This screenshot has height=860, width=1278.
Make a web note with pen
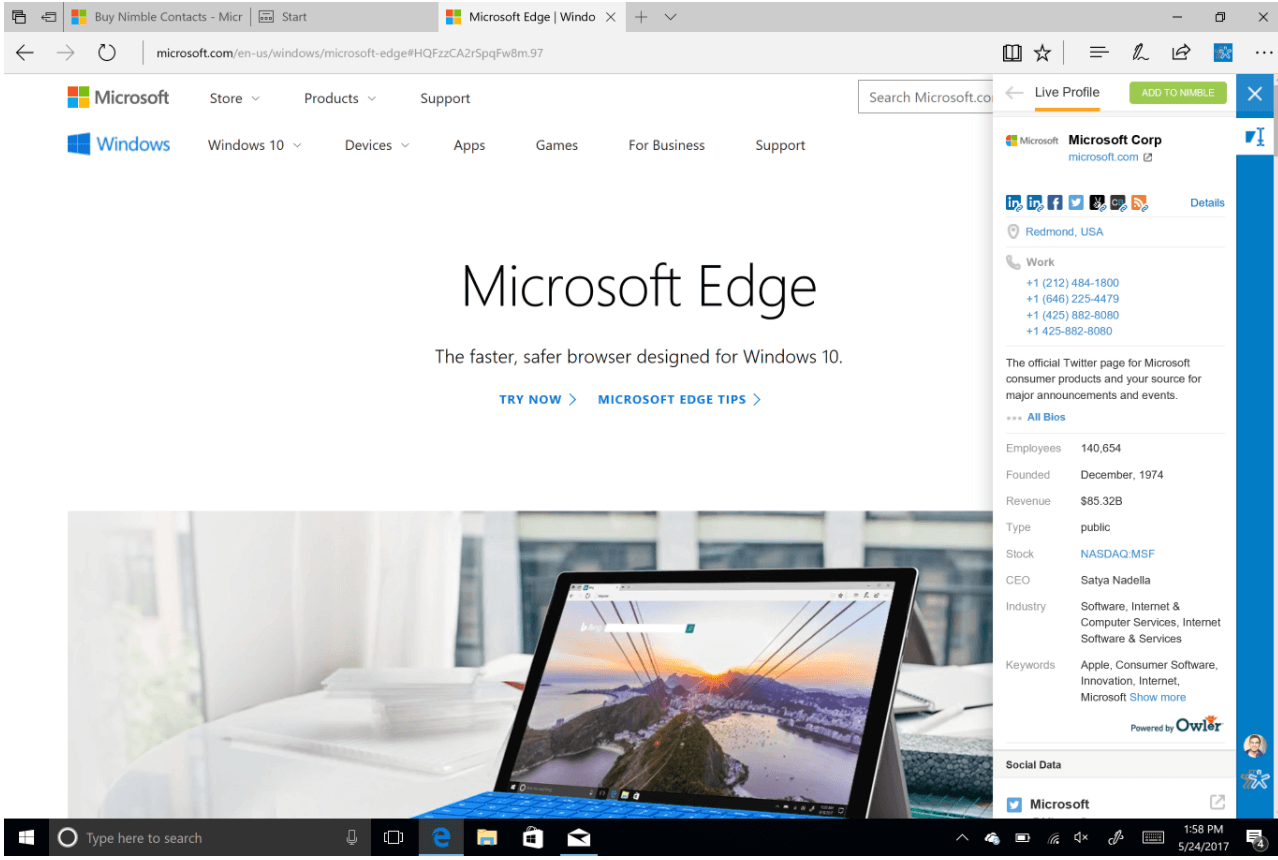[1139, 53]
